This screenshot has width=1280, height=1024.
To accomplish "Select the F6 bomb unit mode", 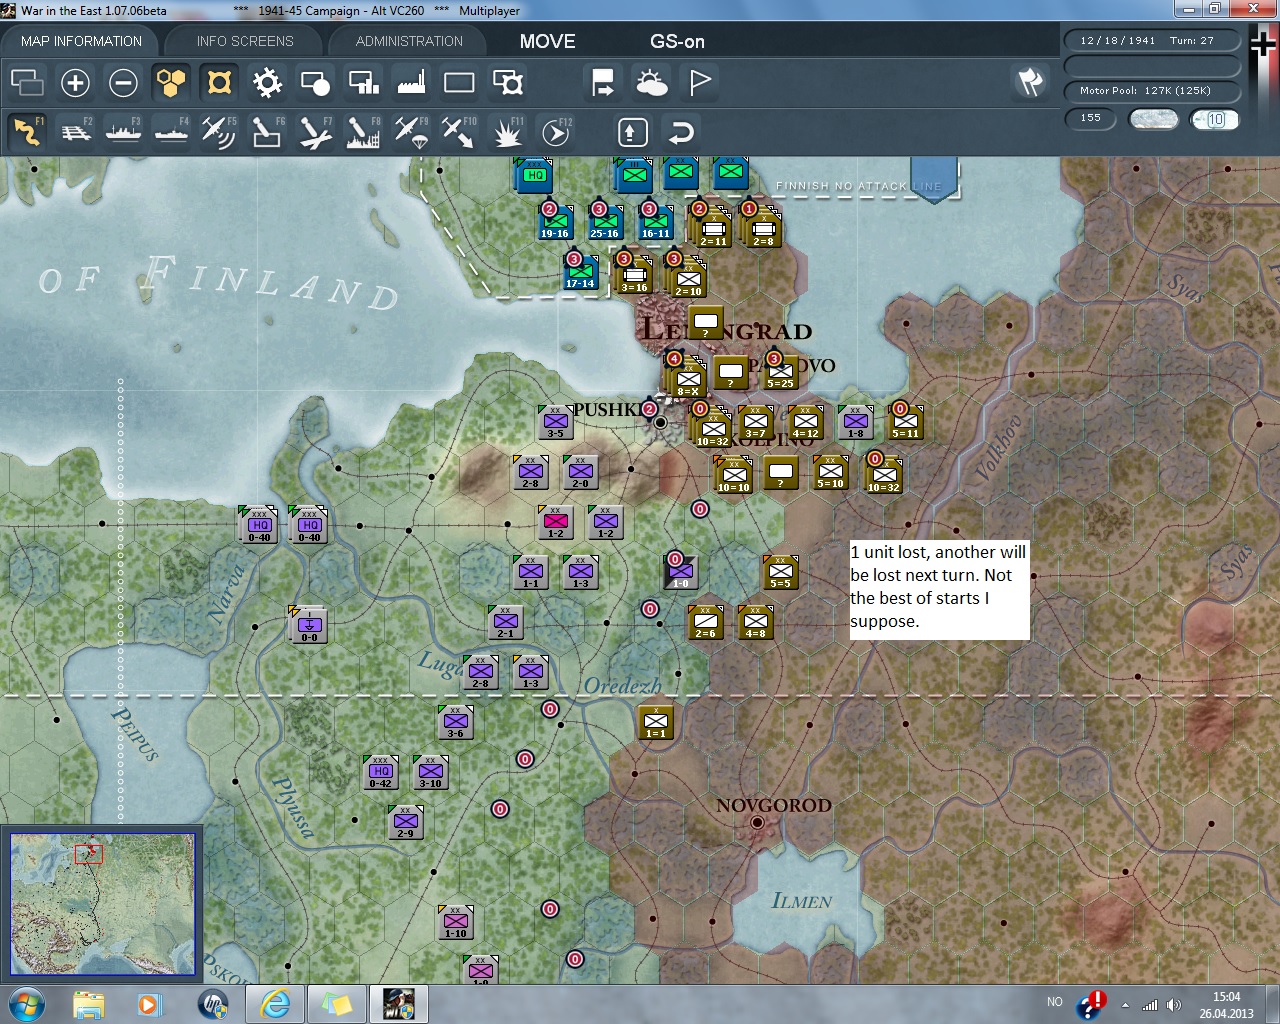I will pos(267,132).
